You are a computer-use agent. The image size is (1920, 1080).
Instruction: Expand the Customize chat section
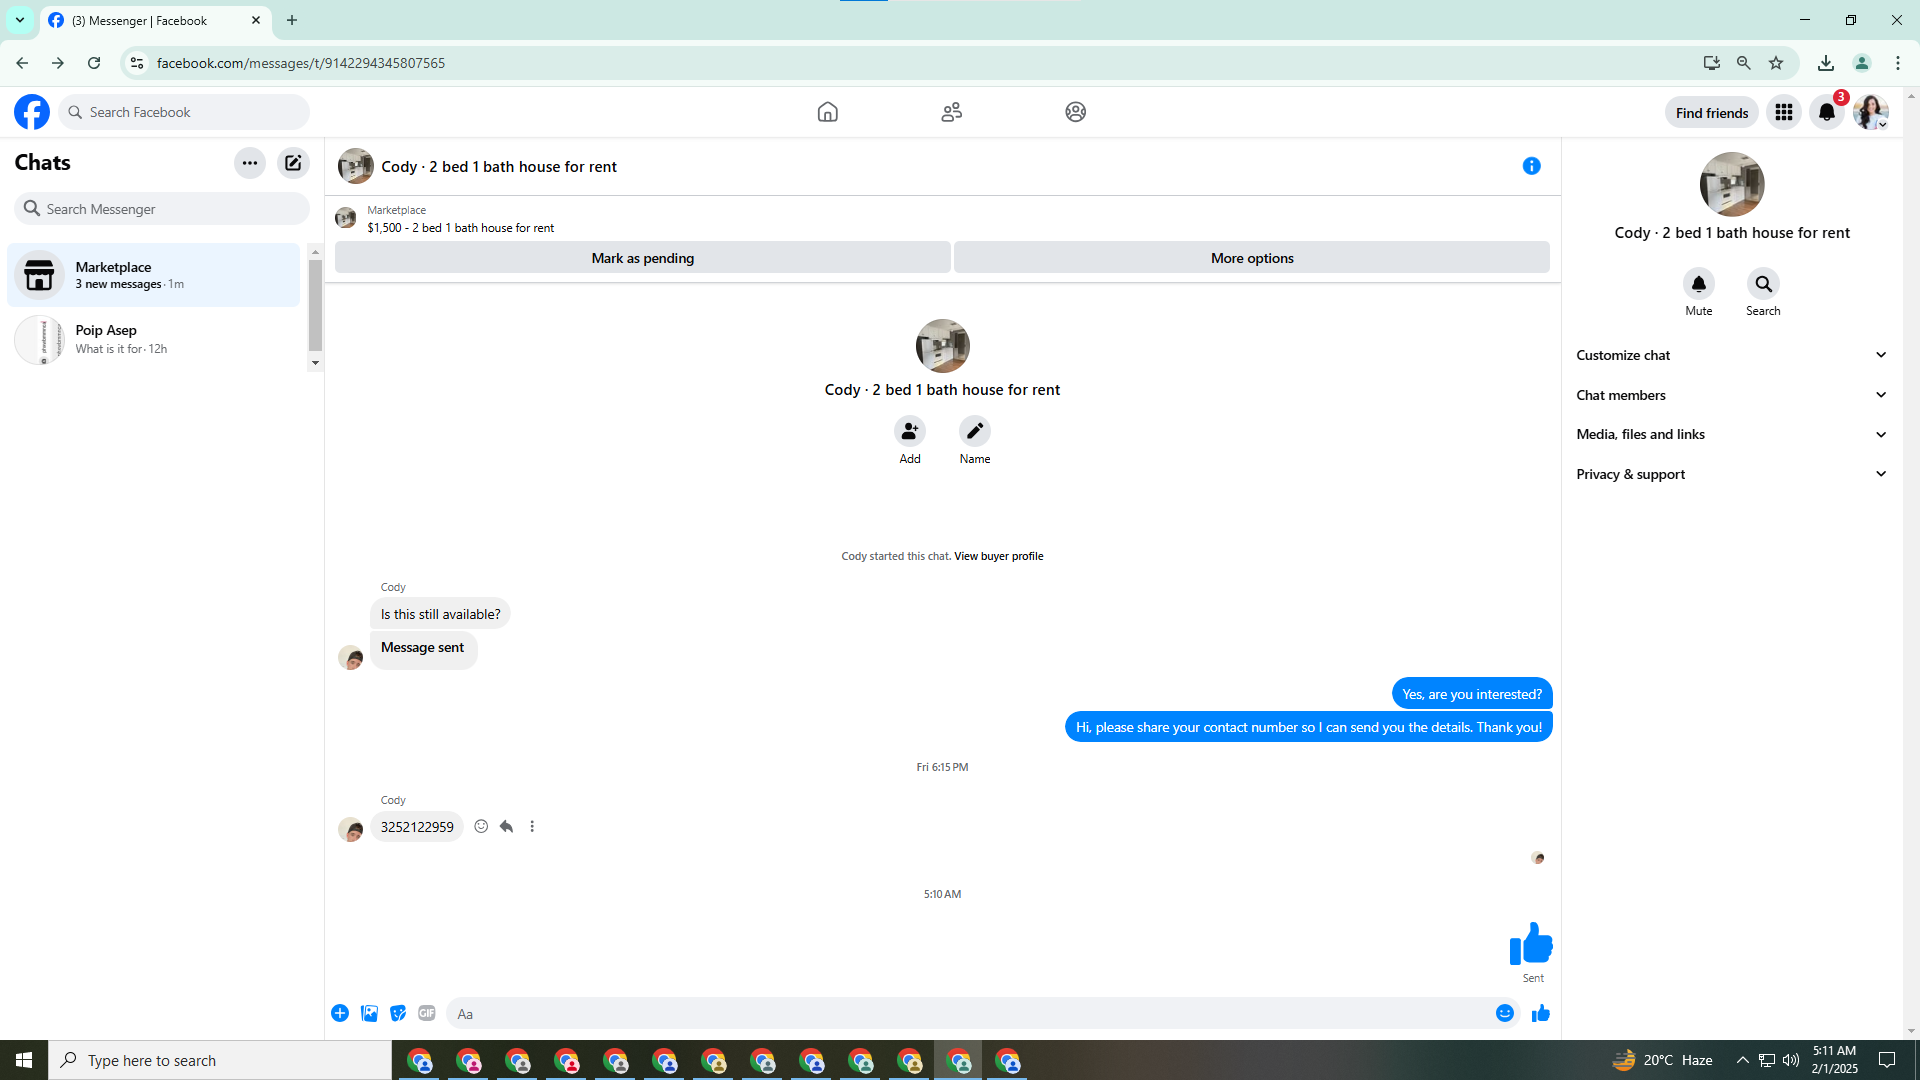click(1731, 355)
